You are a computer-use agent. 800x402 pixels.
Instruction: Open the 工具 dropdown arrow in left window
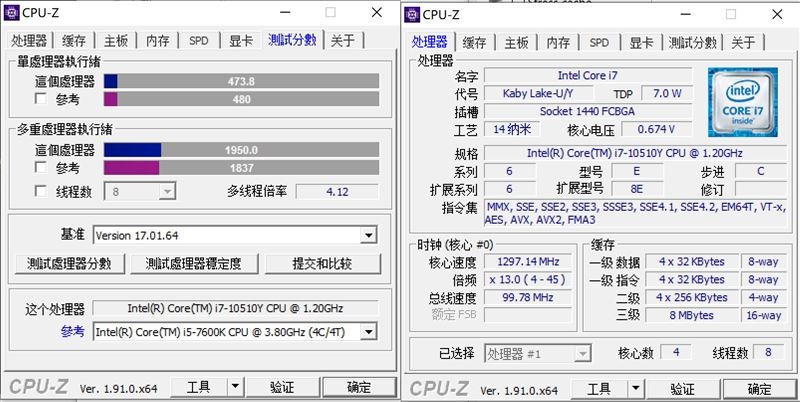[x=235, y=387]
